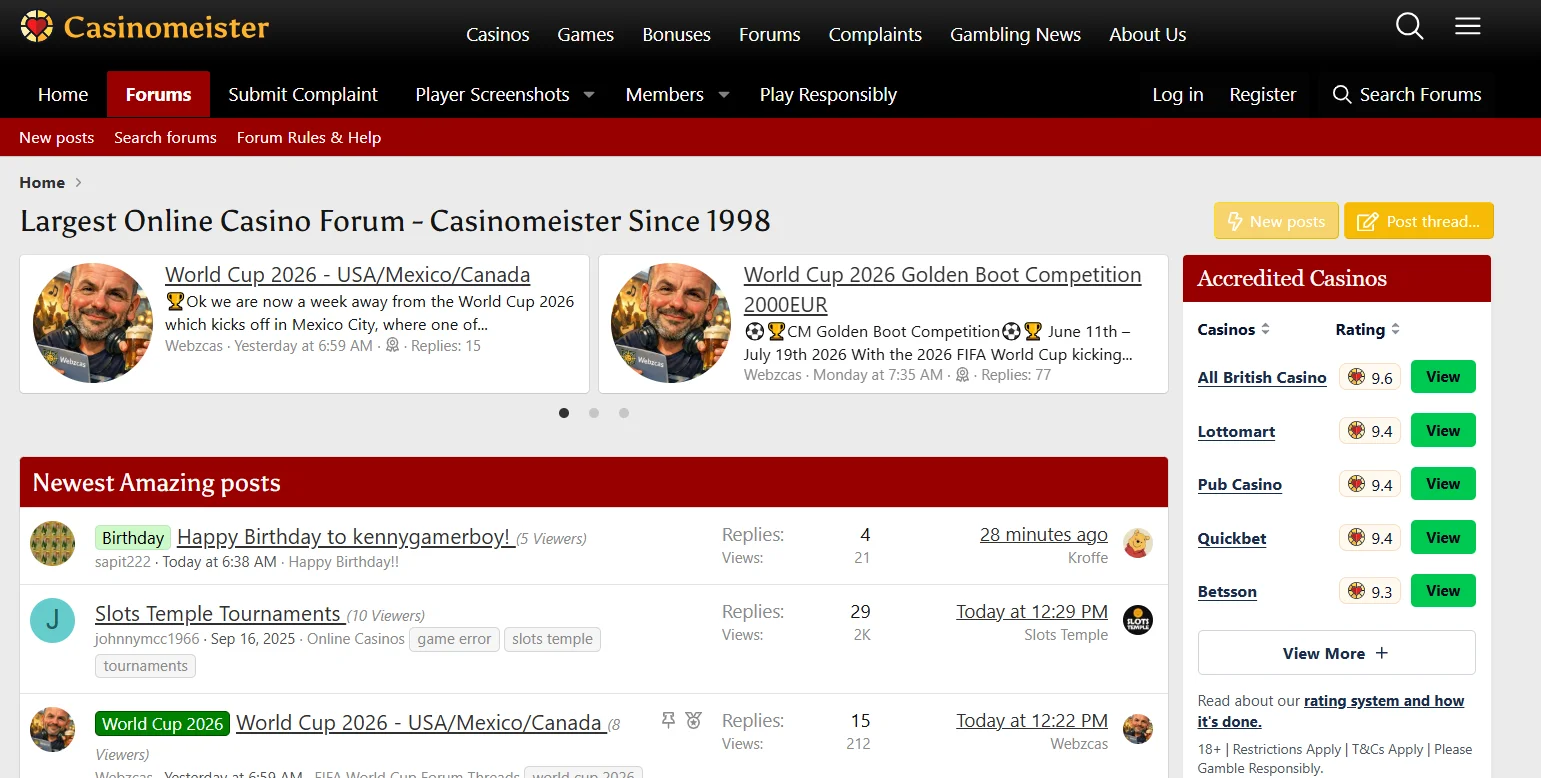Screen dimensions: 1541x778
Task: Open New posts sub-navigation link
Action: pos(56,137)
